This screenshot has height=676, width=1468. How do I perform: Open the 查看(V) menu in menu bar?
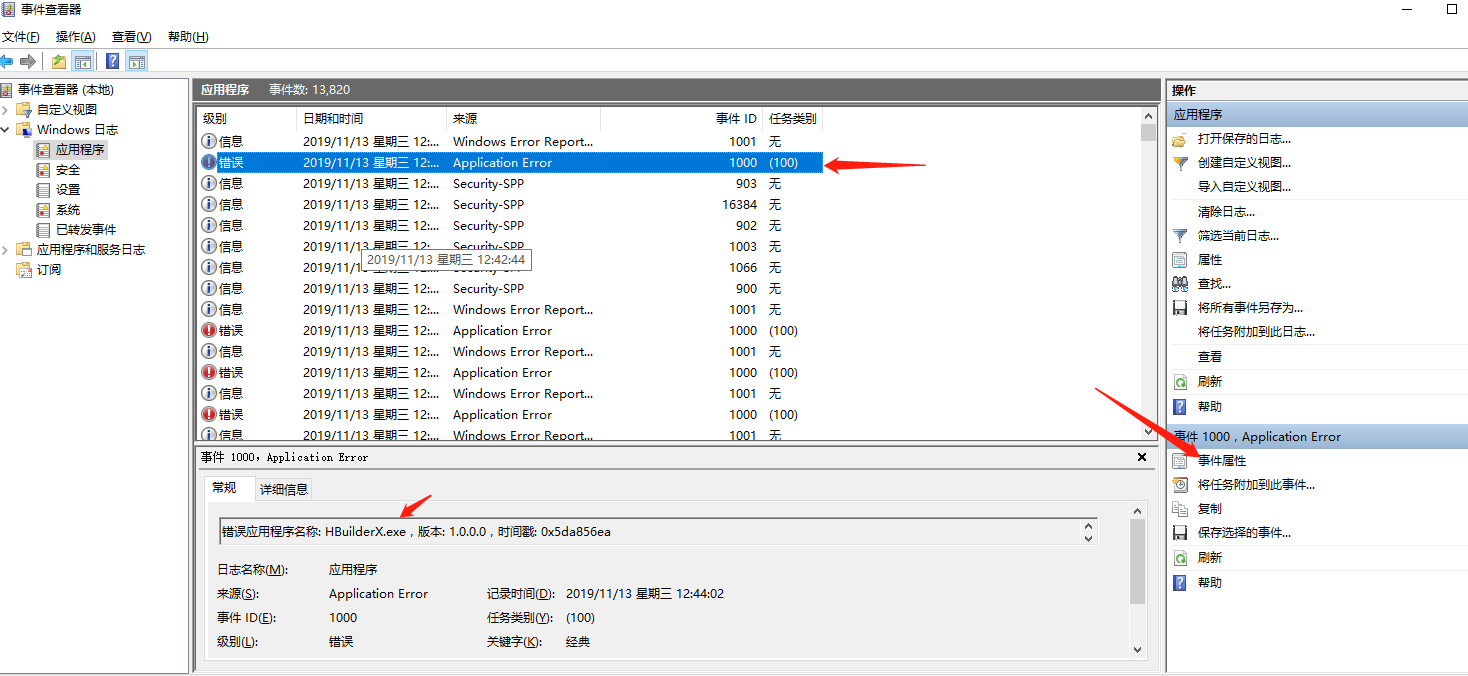(x=132, y=37)
